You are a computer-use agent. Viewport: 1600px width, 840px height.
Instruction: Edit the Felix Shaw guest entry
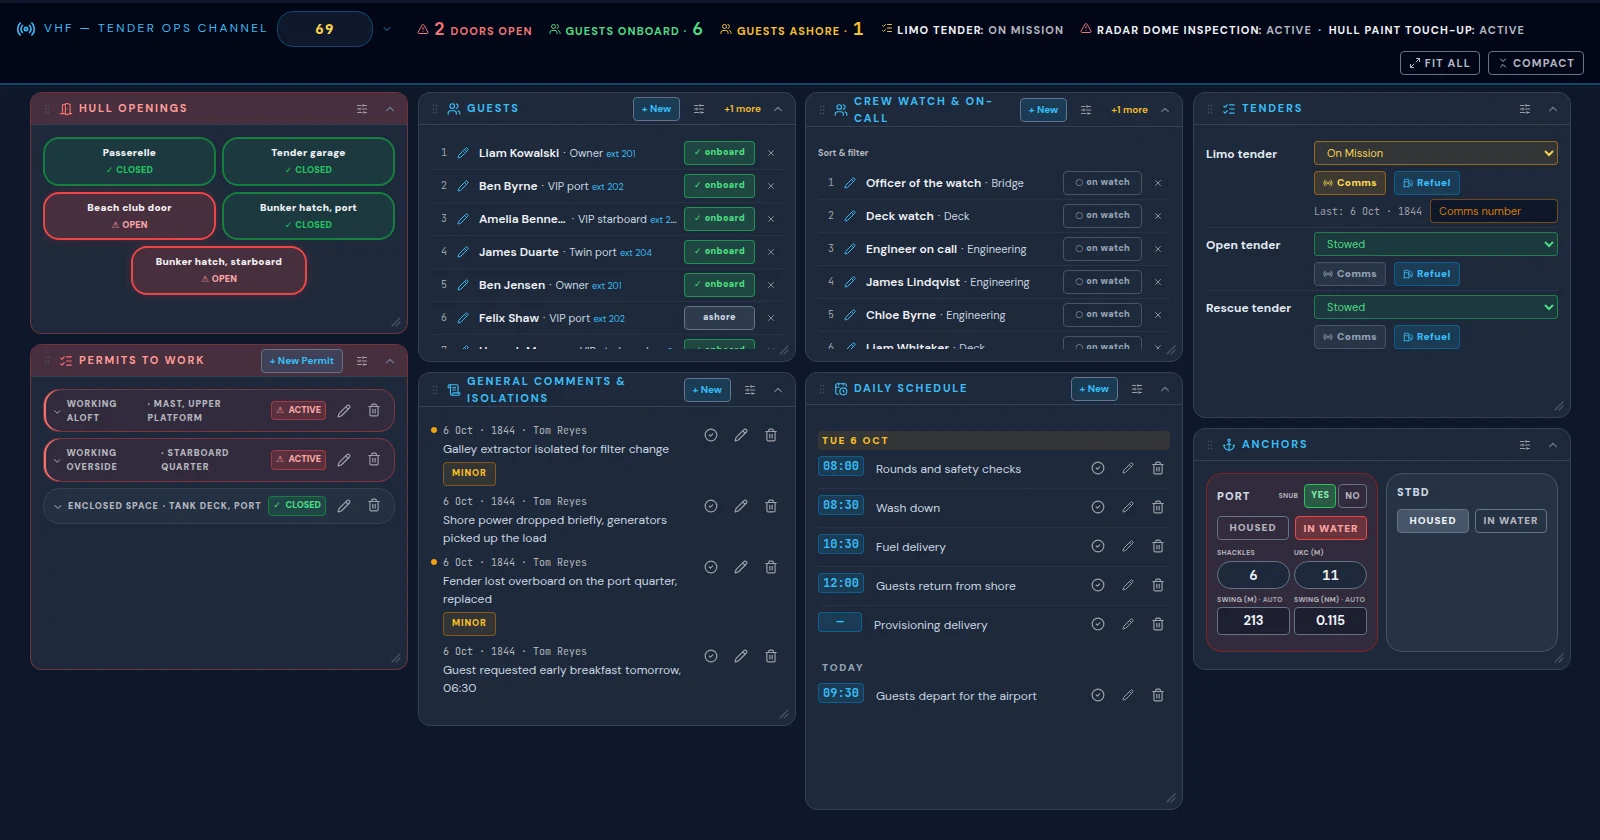463,318
